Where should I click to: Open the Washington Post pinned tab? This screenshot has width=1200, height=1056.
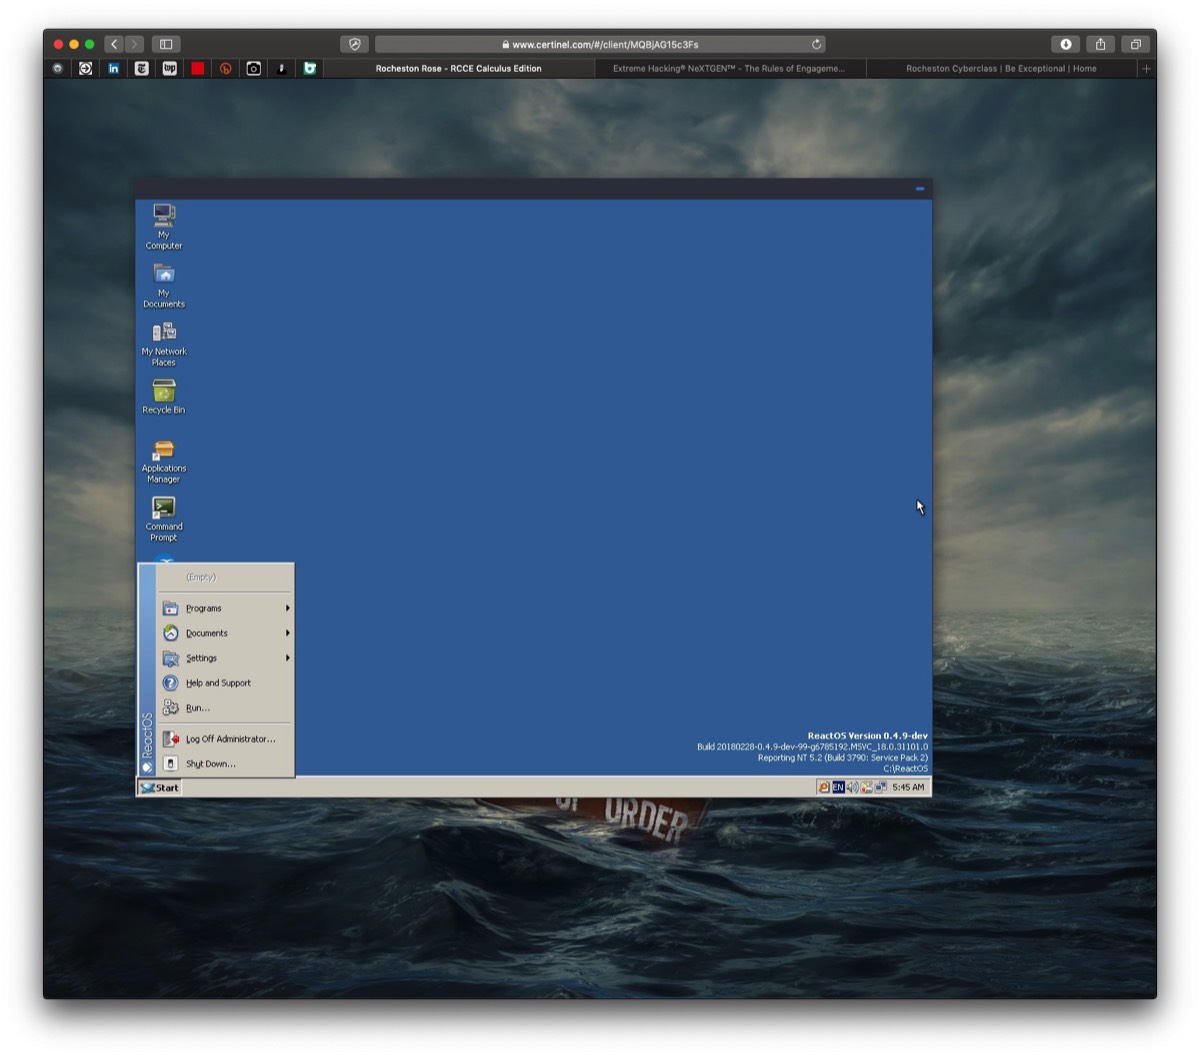coord(169,69)
